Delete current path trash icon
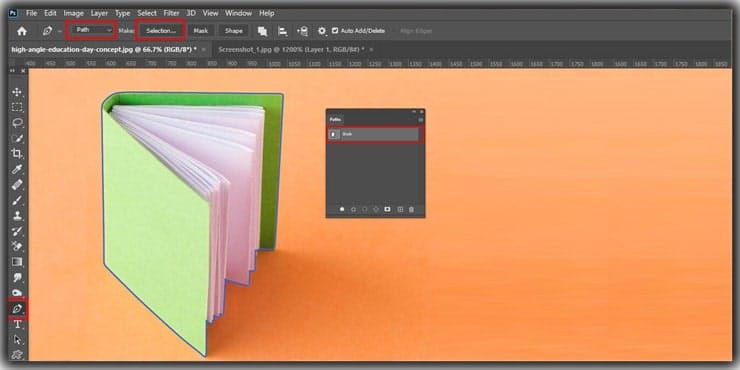Screen dimensions: 740x370 (411, 209)
